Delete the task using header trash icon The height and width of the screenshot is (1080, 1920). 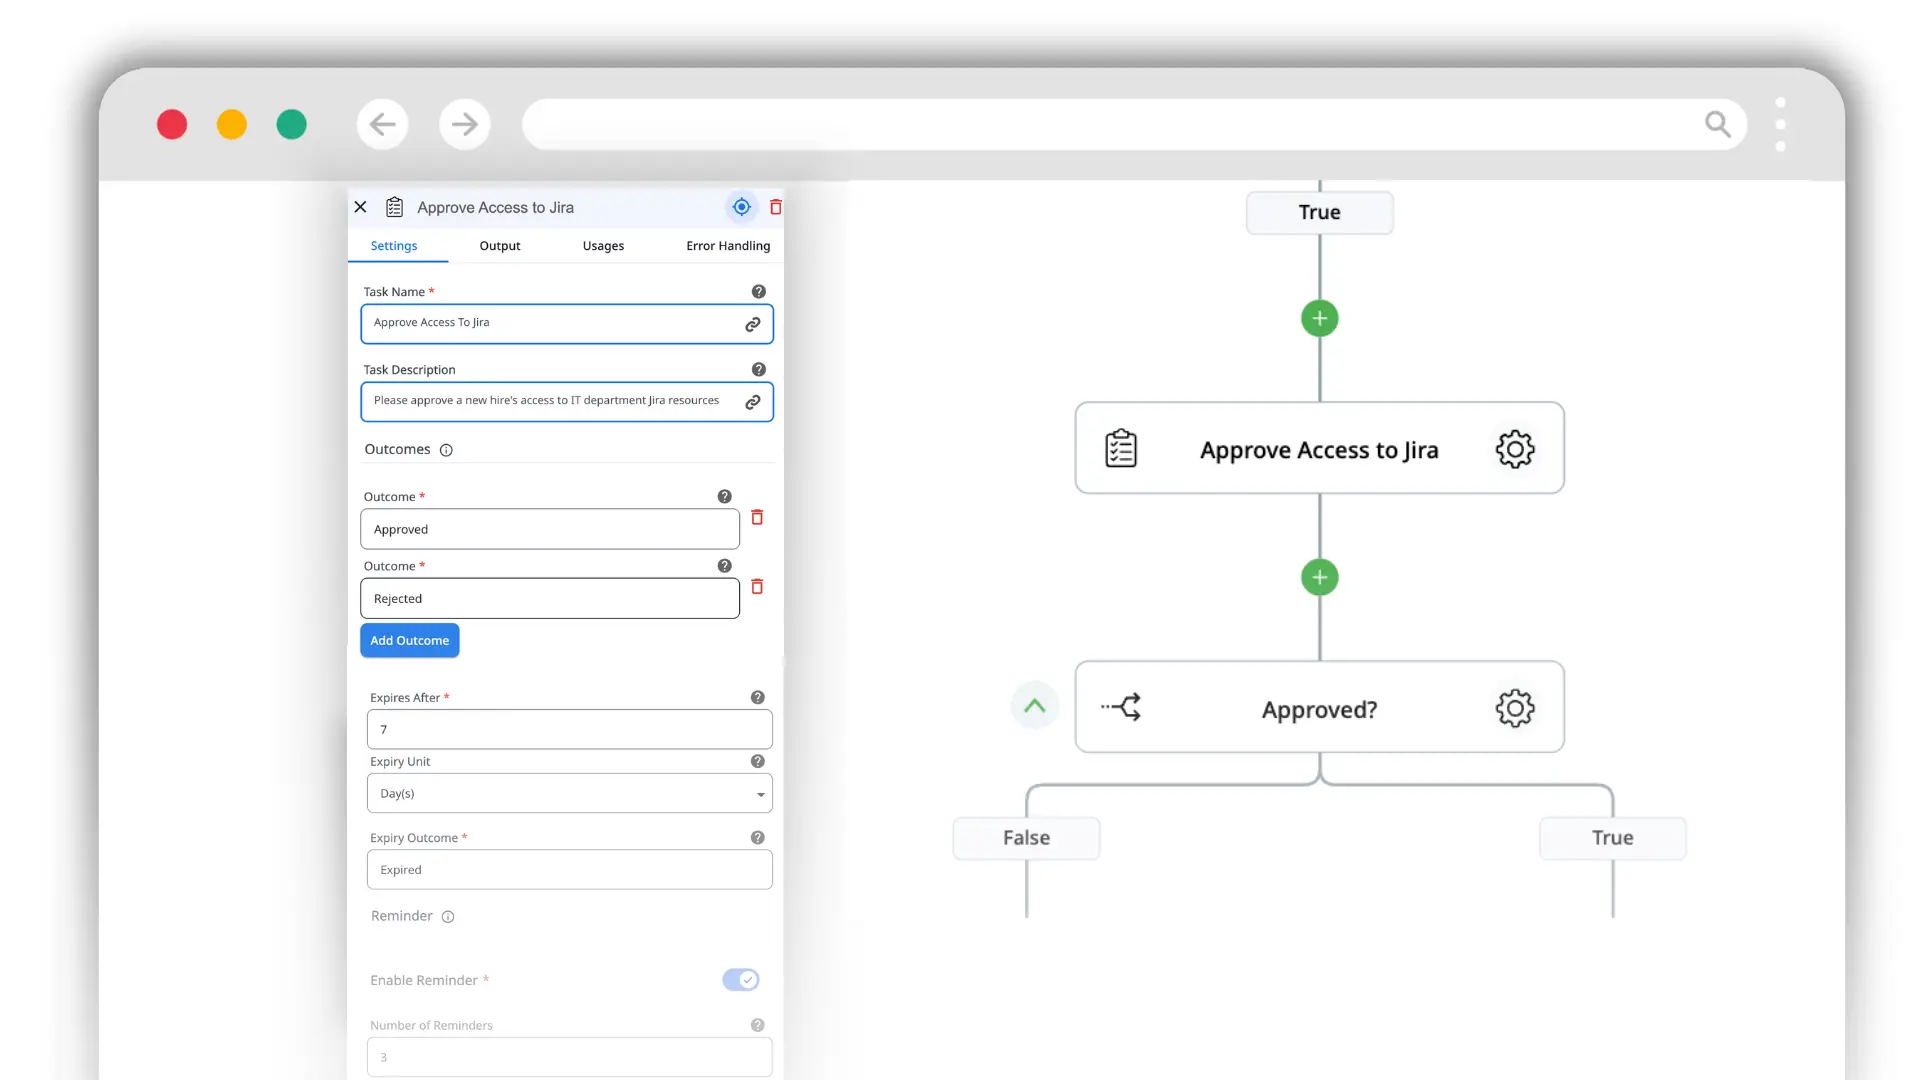[x=776, y=207]
